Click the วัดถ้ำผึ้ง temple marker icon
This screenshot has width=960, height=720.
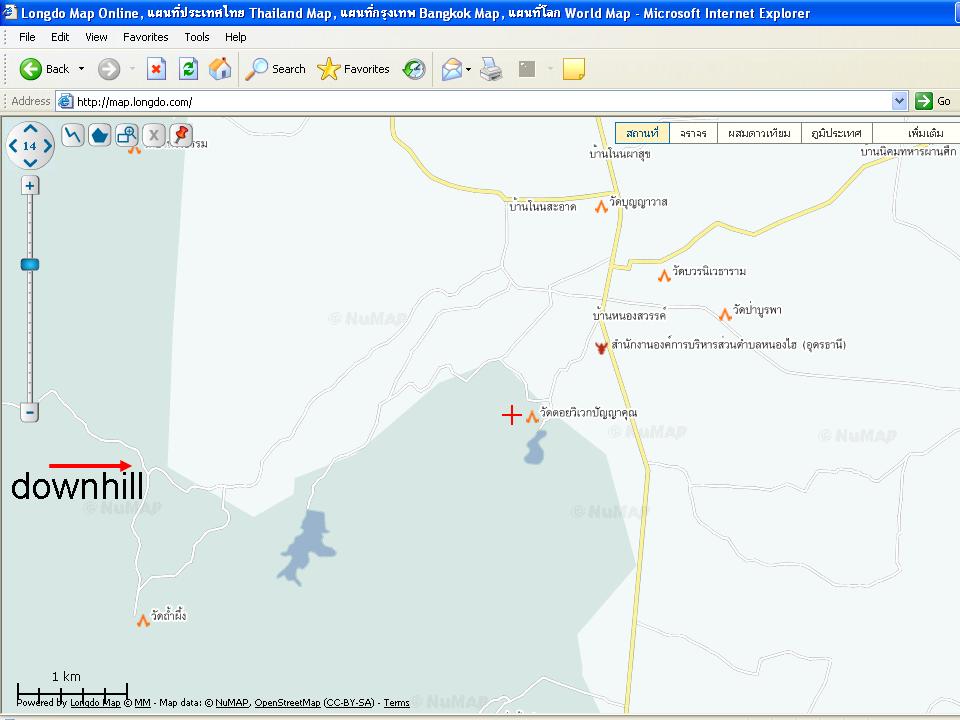point(143,620)
